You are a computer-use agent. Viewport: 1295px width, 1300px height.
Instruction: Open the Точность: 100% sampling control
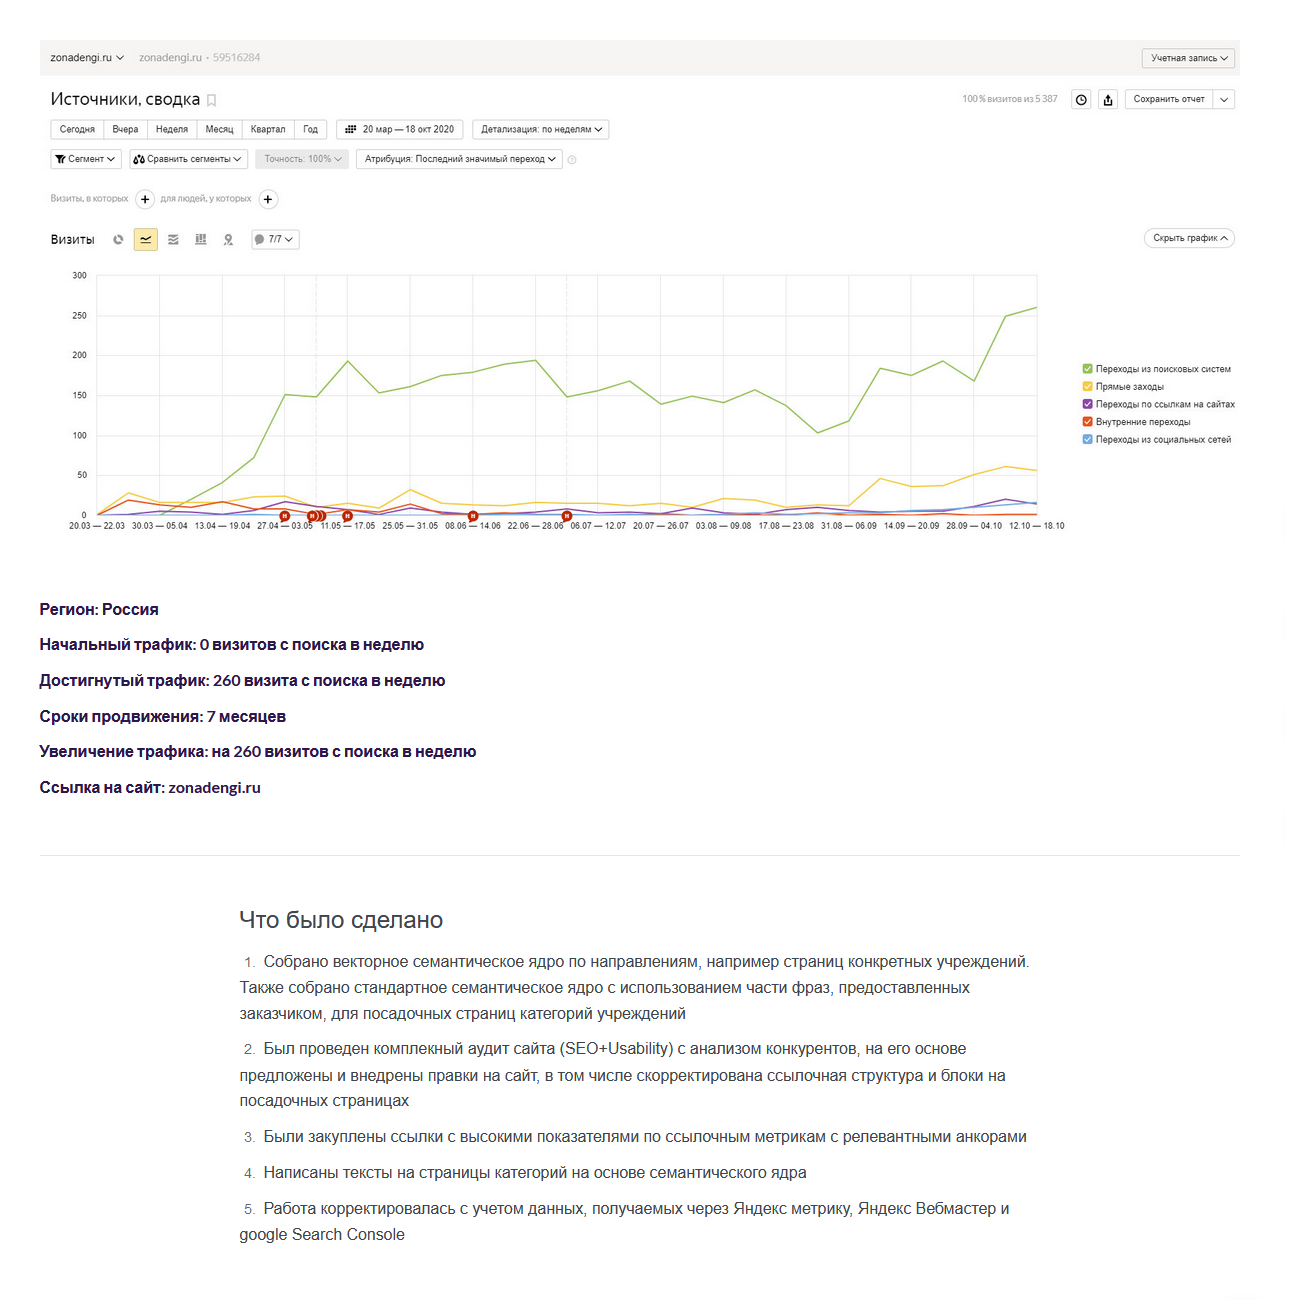[301, 158]
